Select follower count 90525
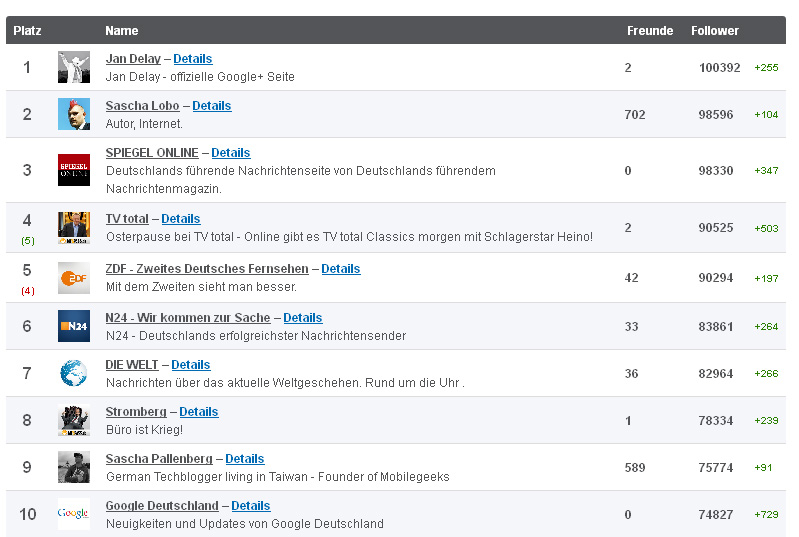The height and width of the screenshot is (537, 799). tap(716, 228)
